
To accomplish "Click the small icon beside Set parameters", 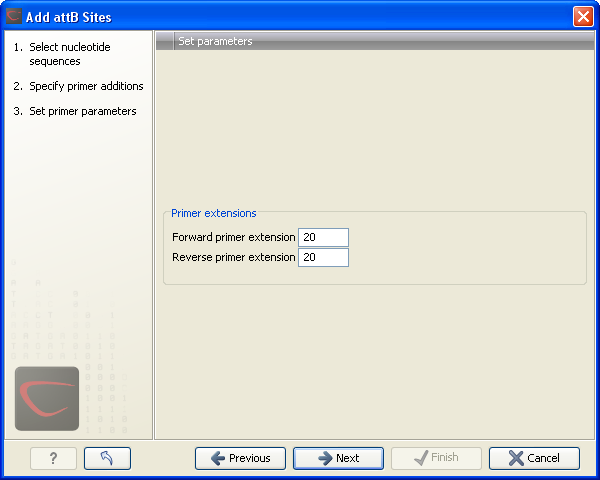I will [165, 41].
